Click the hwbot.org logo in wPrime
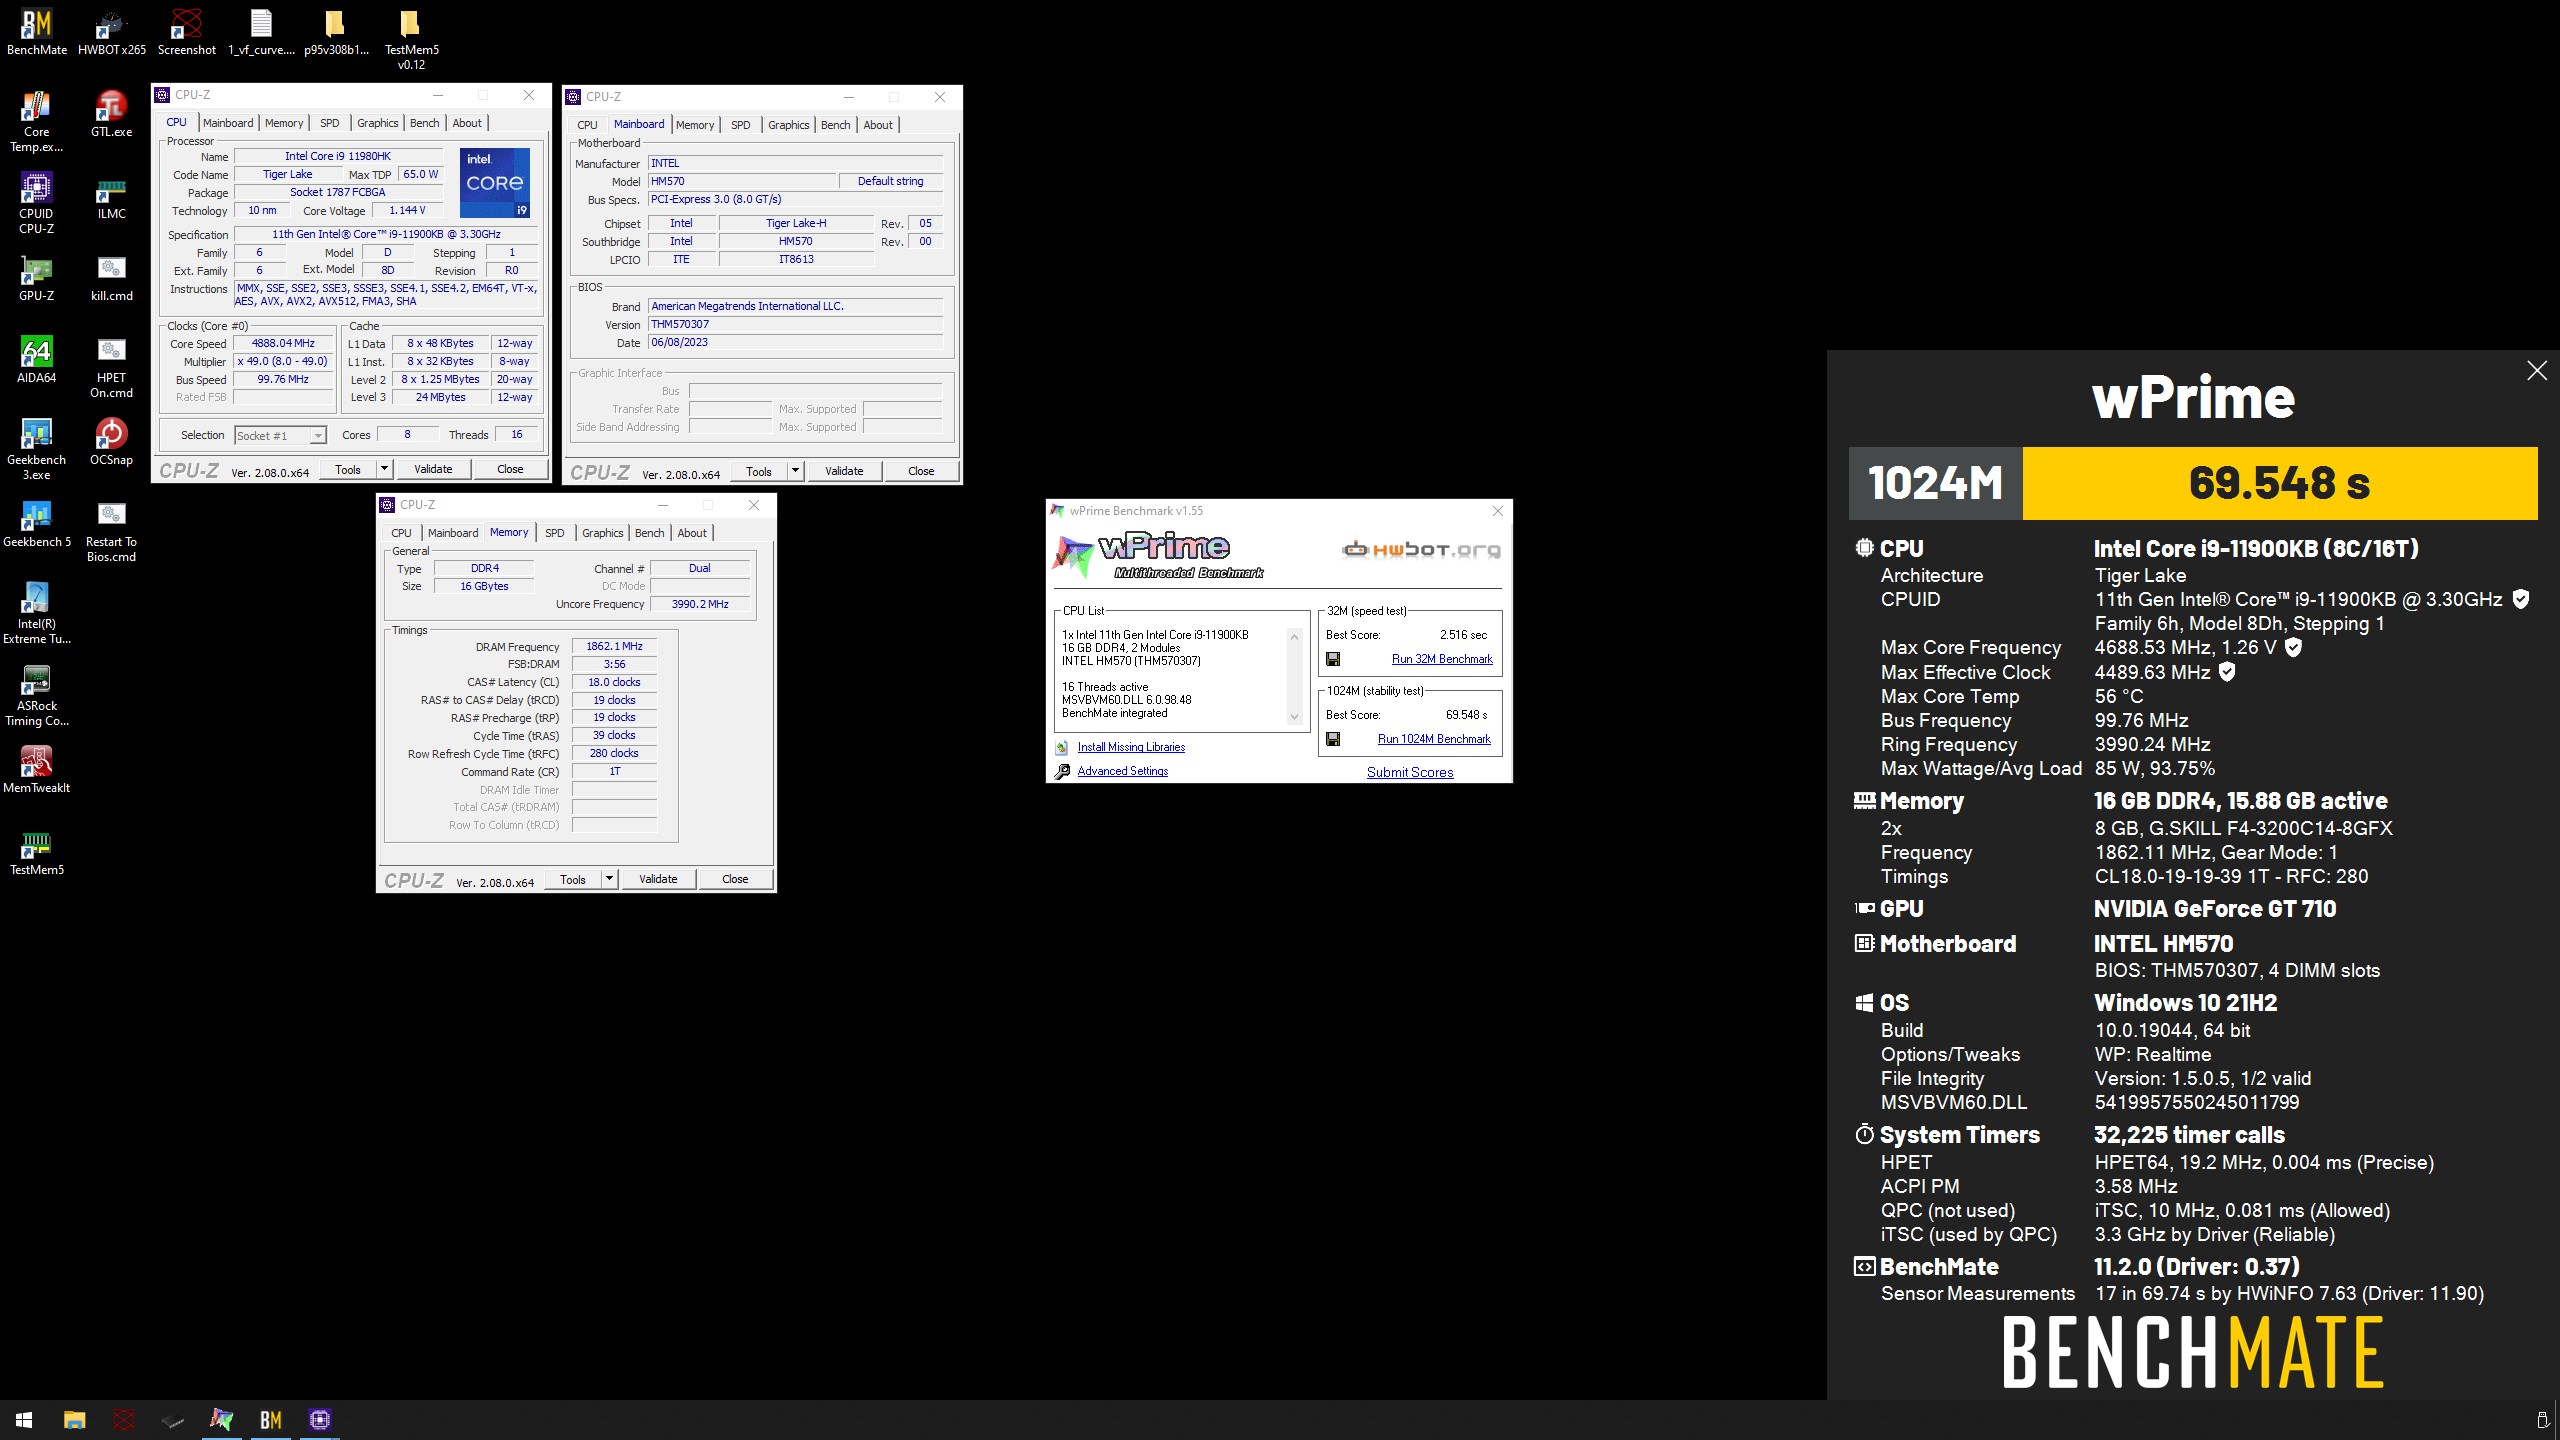 (x=1421, y=549)
